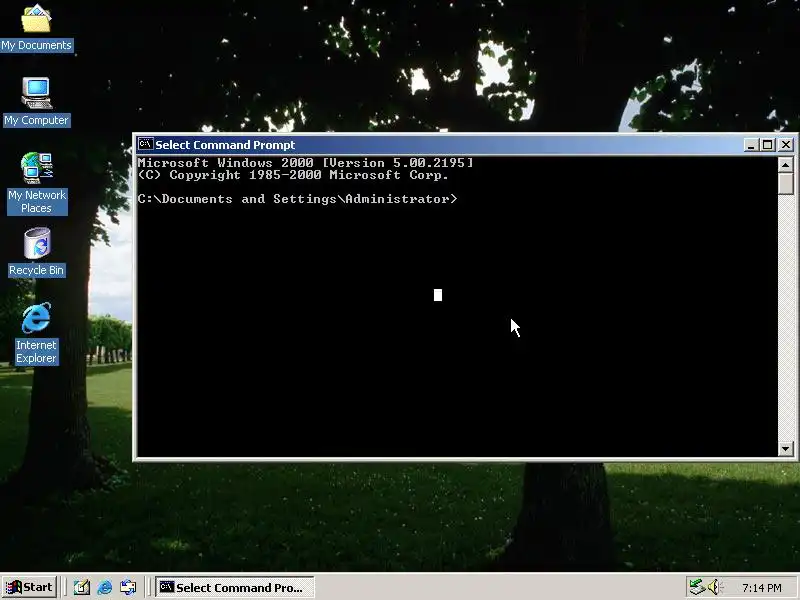Close the Command Prompt window

tap(786, 145)
